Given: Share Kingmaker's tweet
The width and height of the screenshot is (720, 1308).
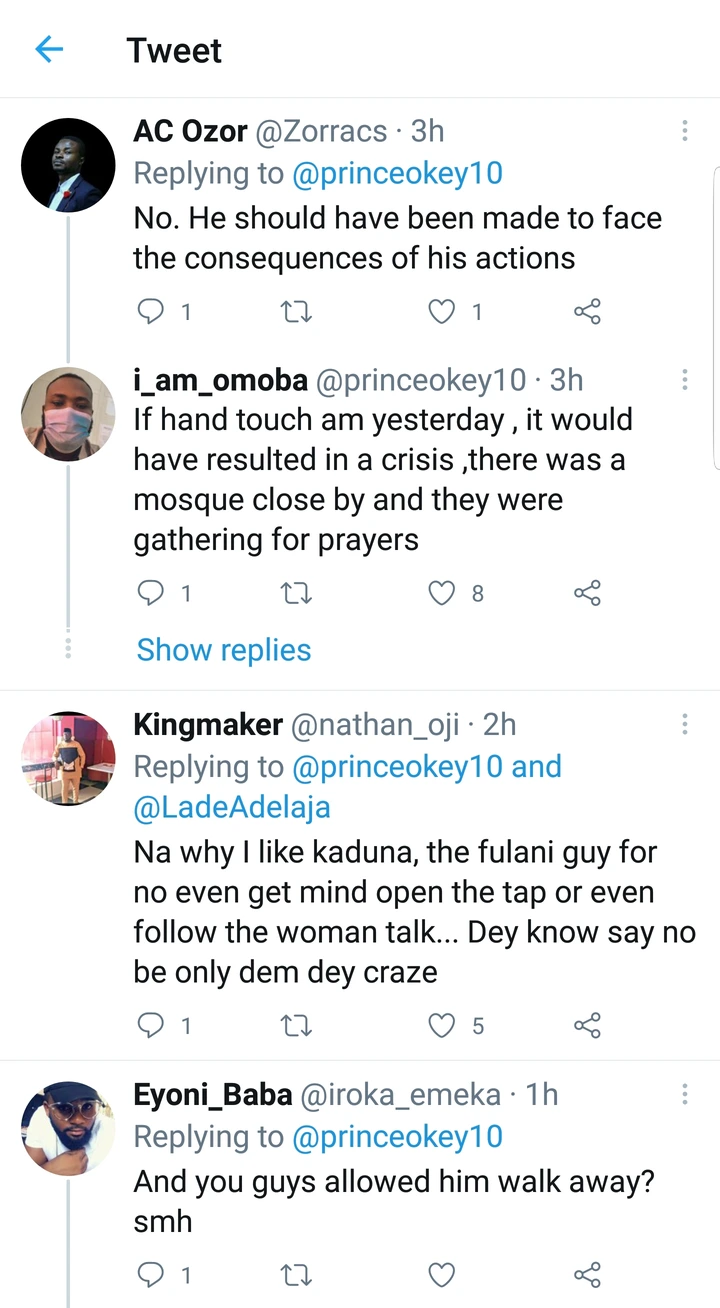Looking at the screenshot, I should tap(587, 1025).
